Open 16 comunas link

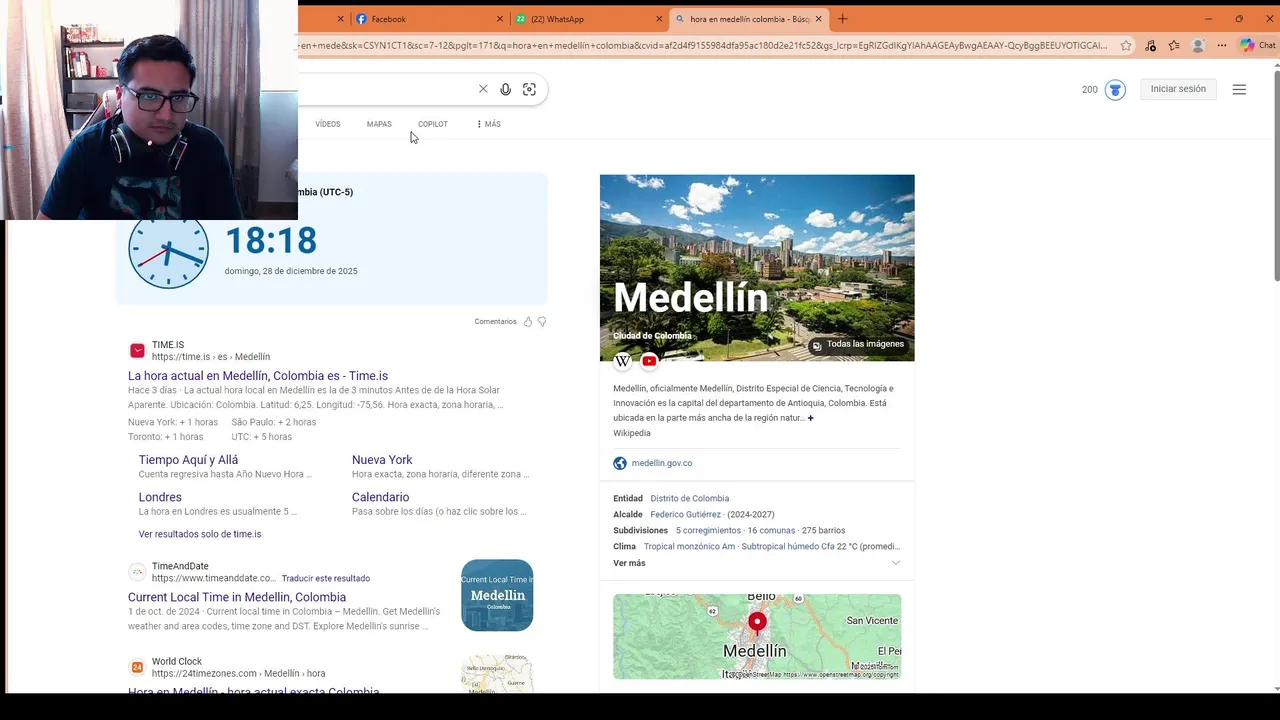pyautogui.click(x=771, y=530)
